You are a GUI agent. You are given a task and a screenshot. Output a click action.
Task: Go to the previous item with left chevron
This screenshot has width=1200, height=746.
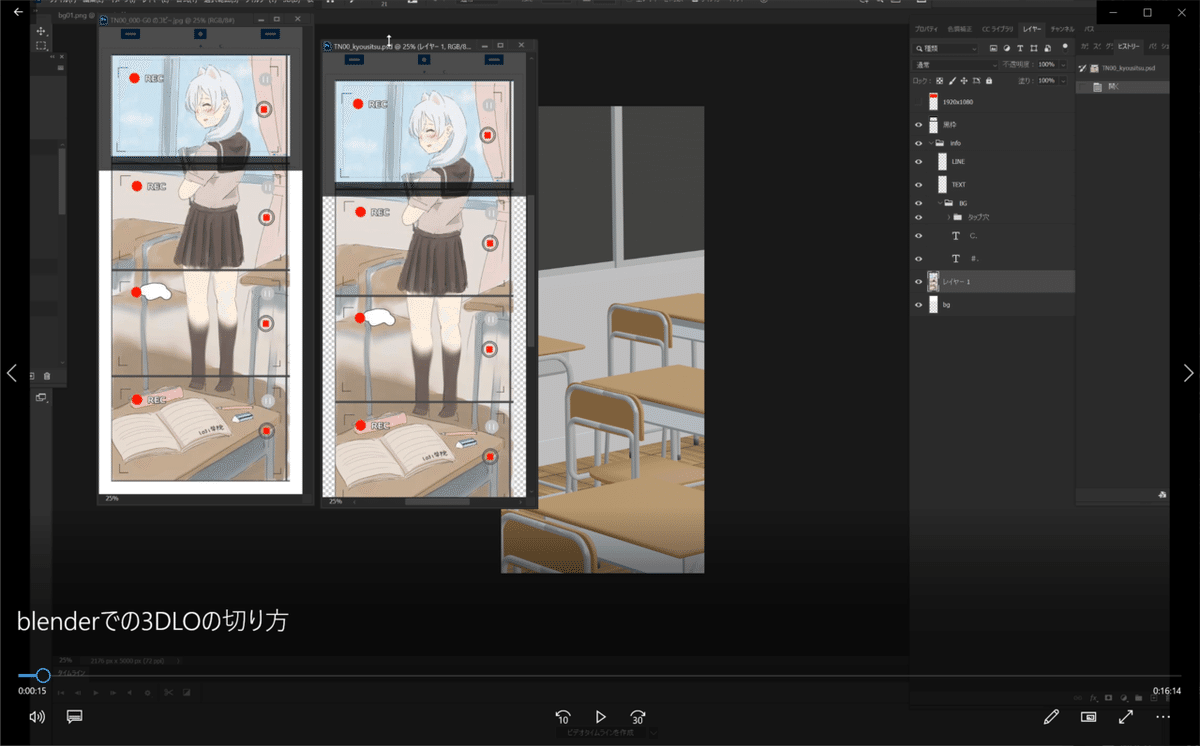tap(12, 373)
